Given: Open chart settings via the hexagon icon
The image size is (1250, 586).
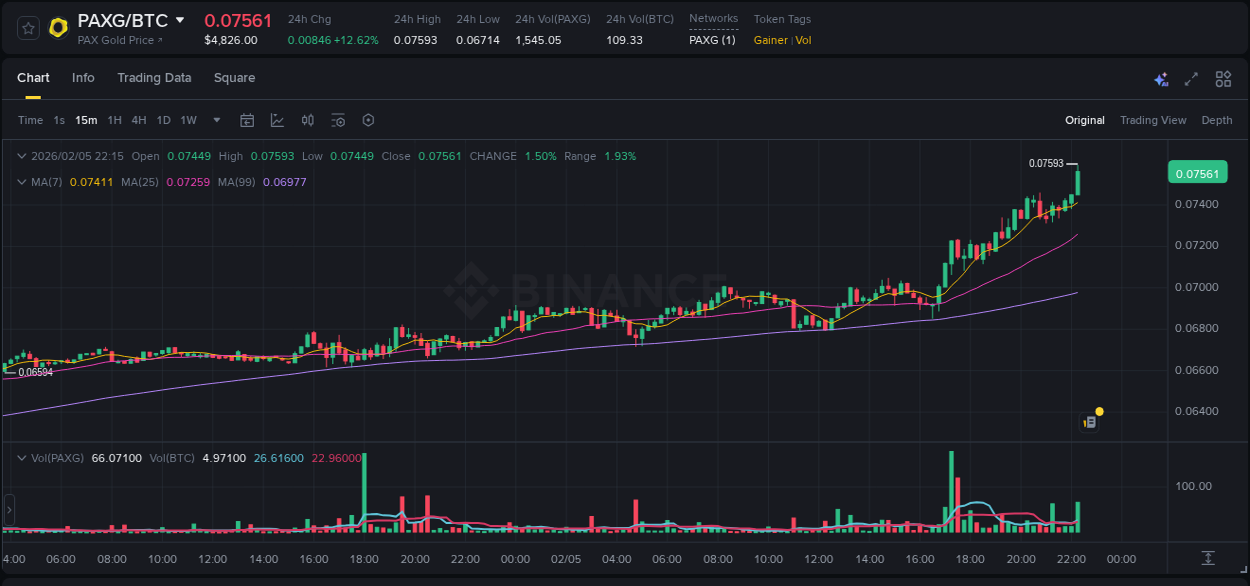Looking at the screenshot, I should (x=368, y=120).
